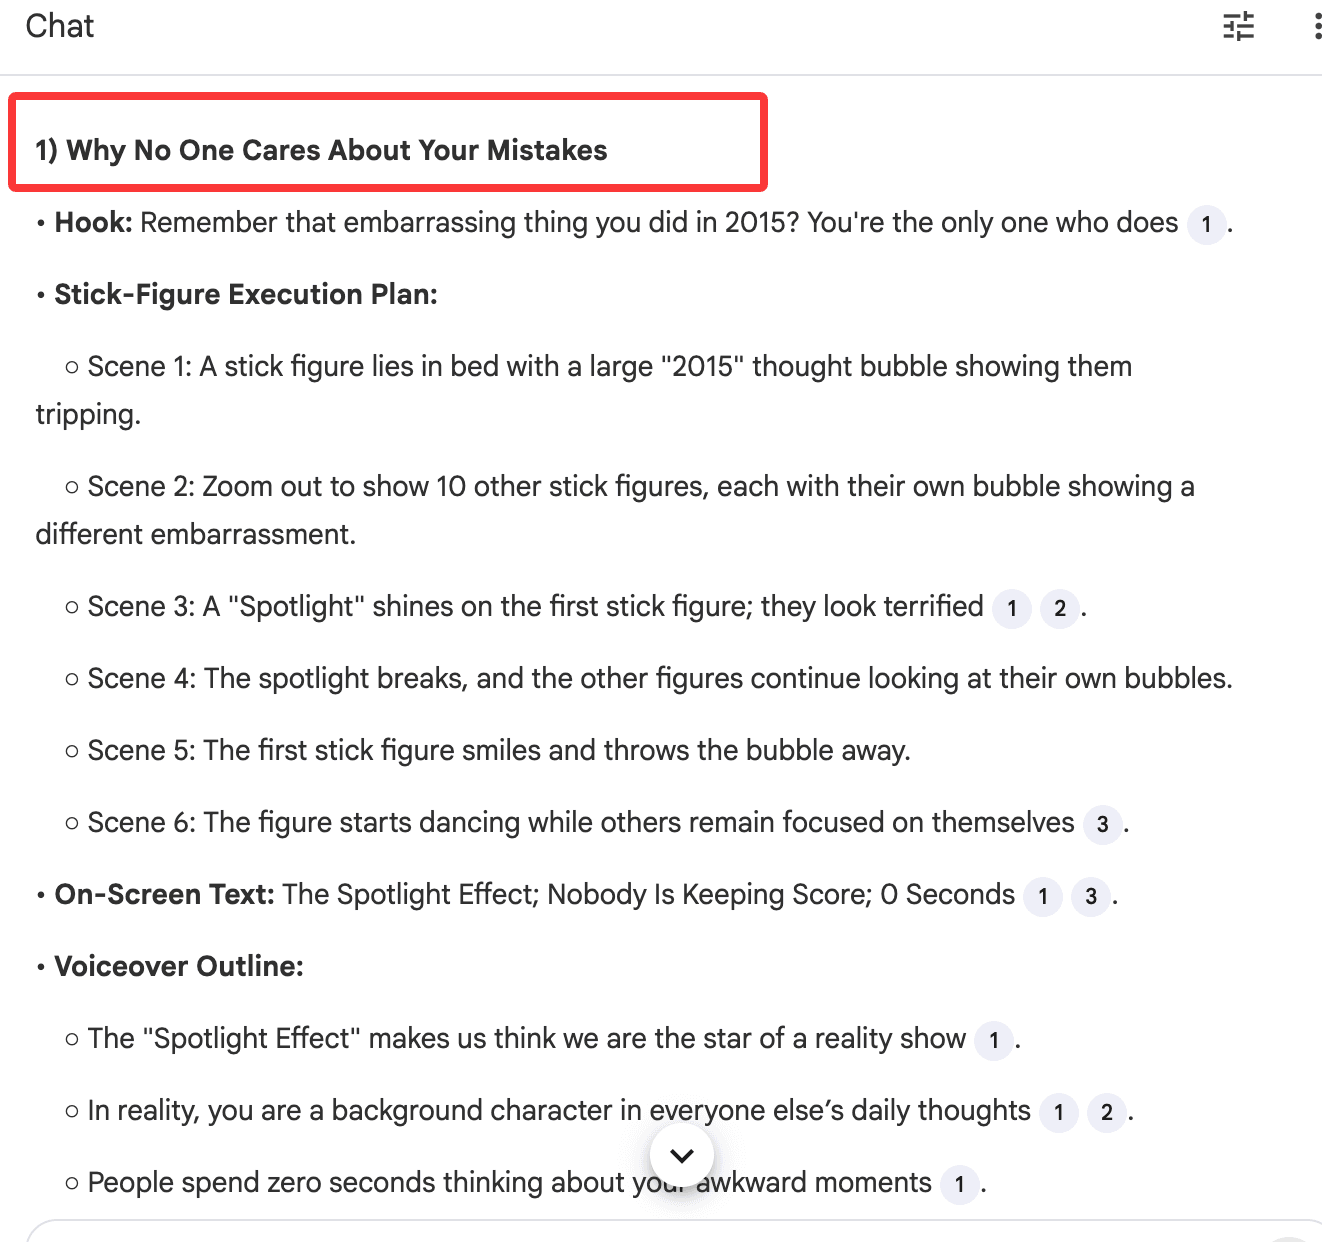1322x1242 pixels.
Task: Click the Chat panel title
Action: coord(60,26)
